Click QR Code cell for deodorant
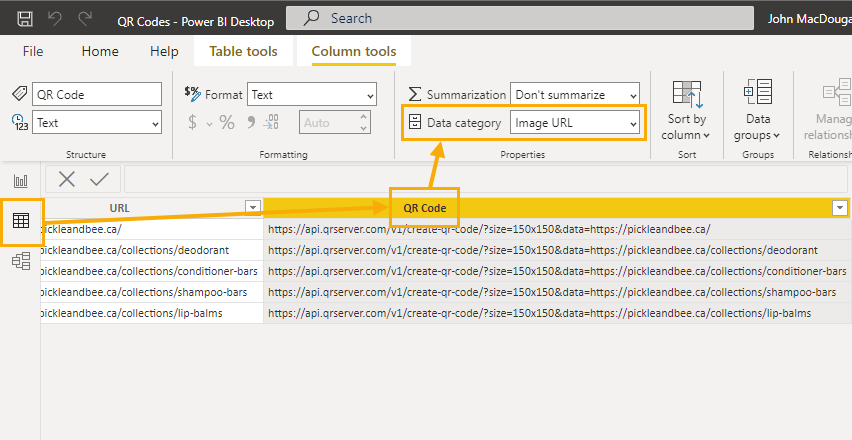This screenshot has height=440, width=852. [x=557, y=250]
